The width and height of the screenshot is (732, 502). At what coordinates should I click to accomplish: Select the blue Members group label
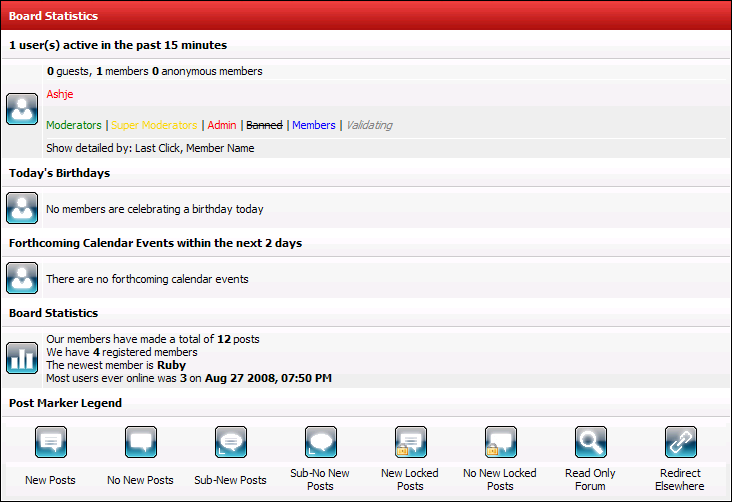pyautogui.click(x=313, y=125)
